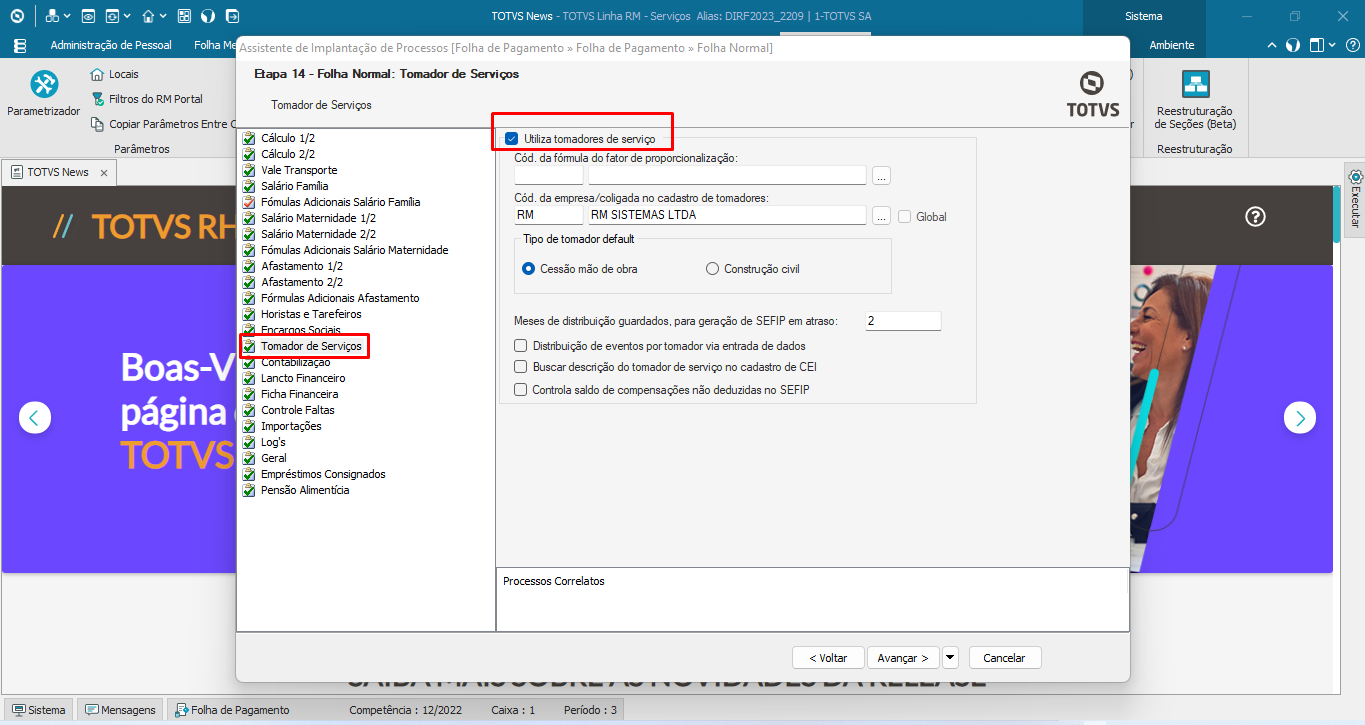Click the TOTVS application logo icon
The image size is (1365, 725).
point(17,16)
